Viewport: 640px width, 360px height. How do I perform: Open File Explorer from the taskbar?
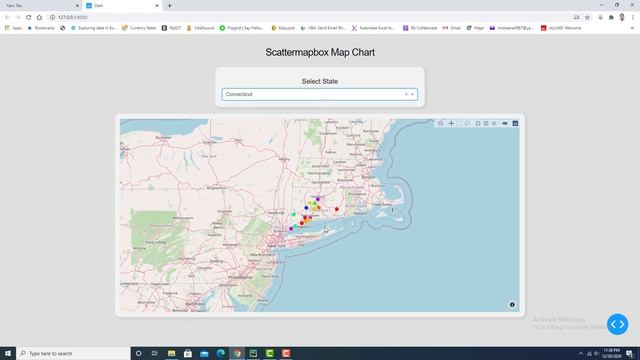pyautogui.click(x=171, y=353)
